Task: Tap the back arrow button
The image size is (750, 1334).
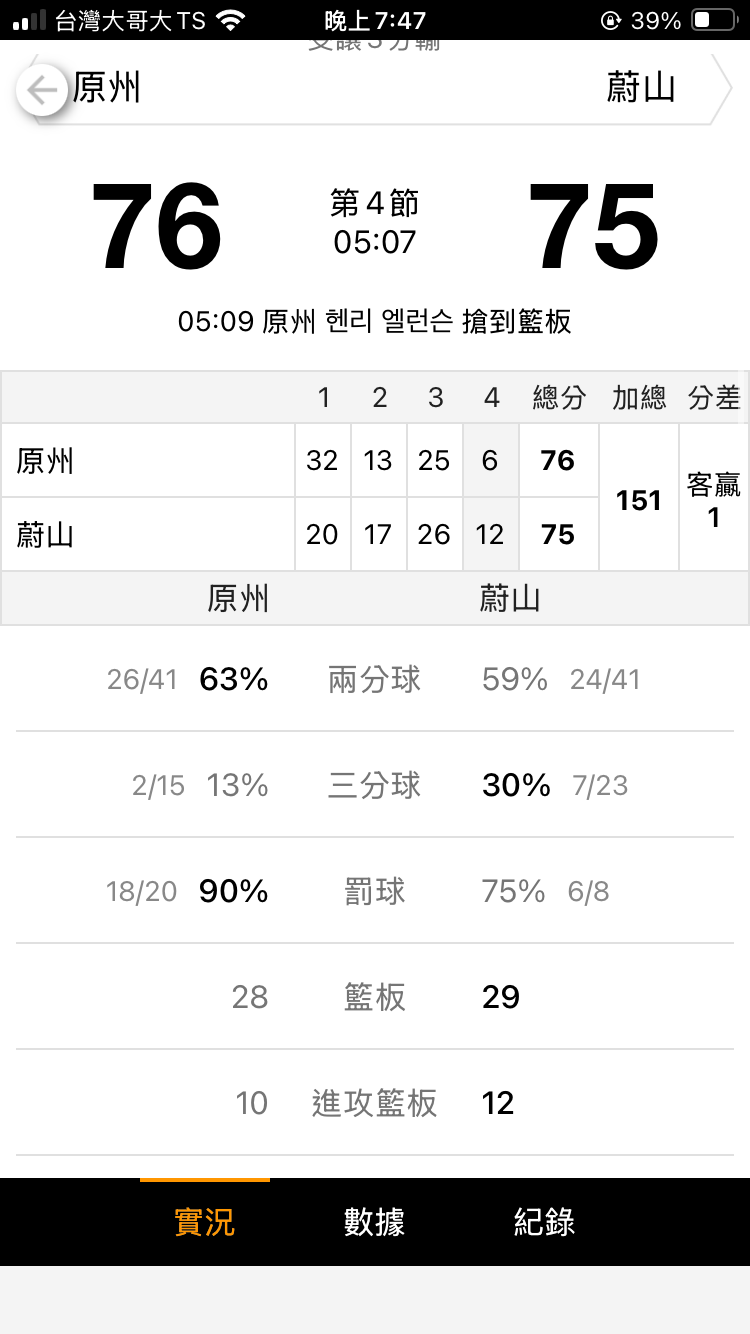Action: coord(42,91)
